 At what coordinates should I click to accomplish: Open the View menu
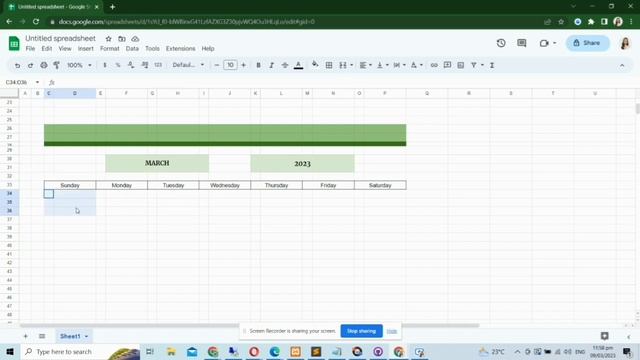65,49
